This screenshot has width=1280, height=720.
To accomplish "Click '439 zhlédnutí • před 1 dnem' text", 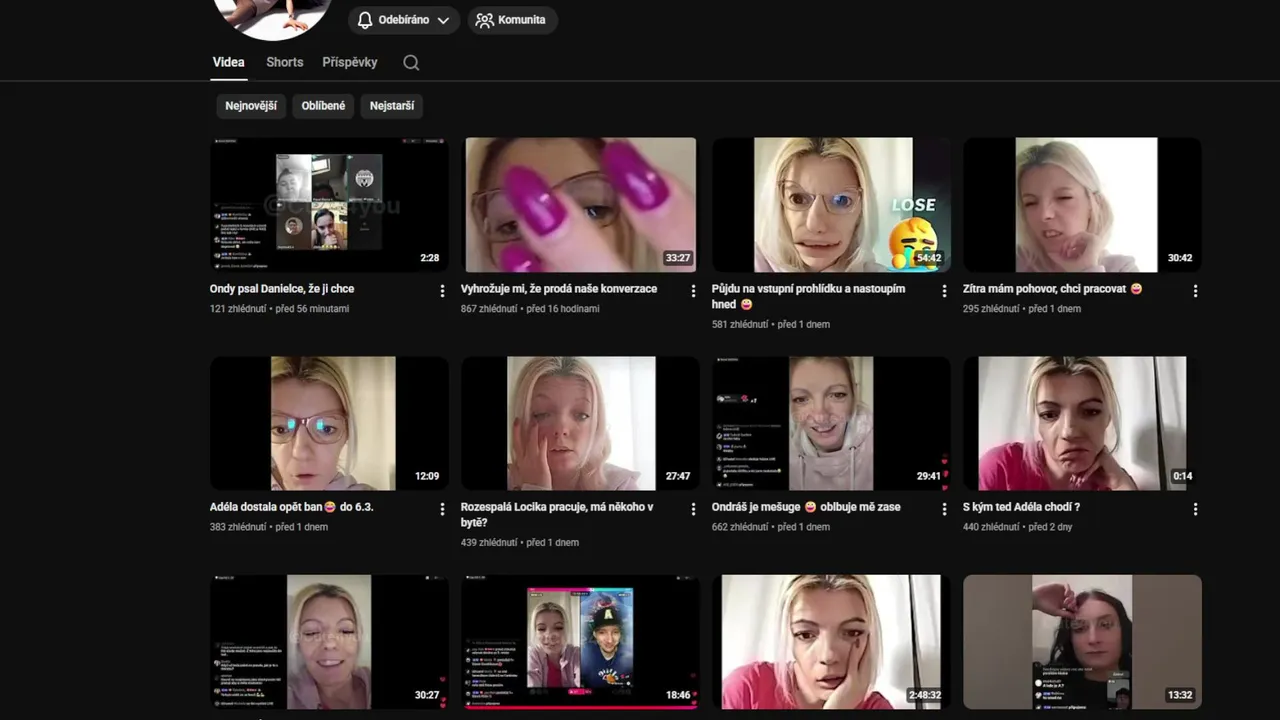I will click(520, 543).
